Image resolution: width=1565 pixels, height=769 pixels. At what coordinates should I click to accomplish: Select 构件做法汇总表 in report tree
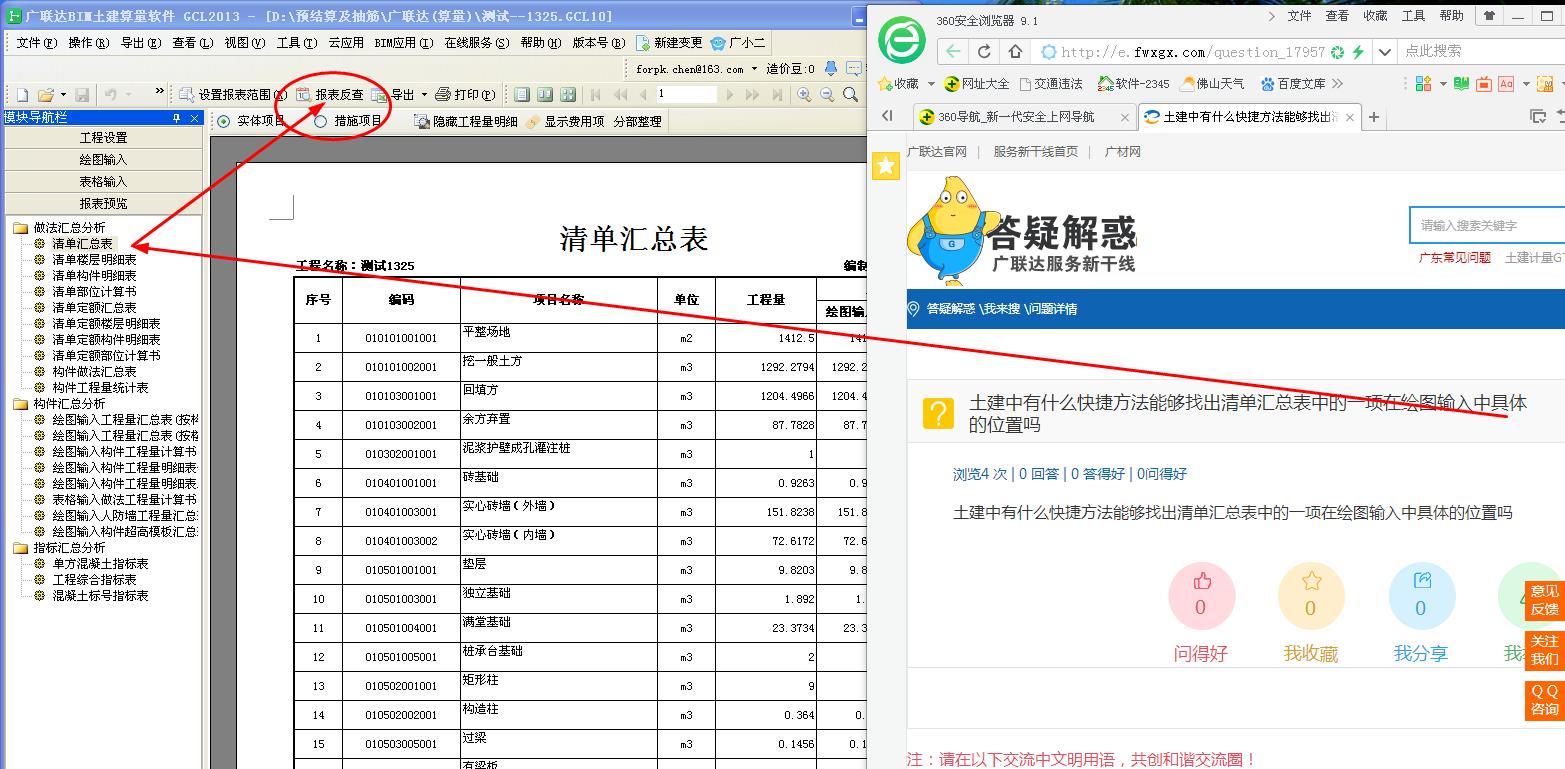pos(94,372)
